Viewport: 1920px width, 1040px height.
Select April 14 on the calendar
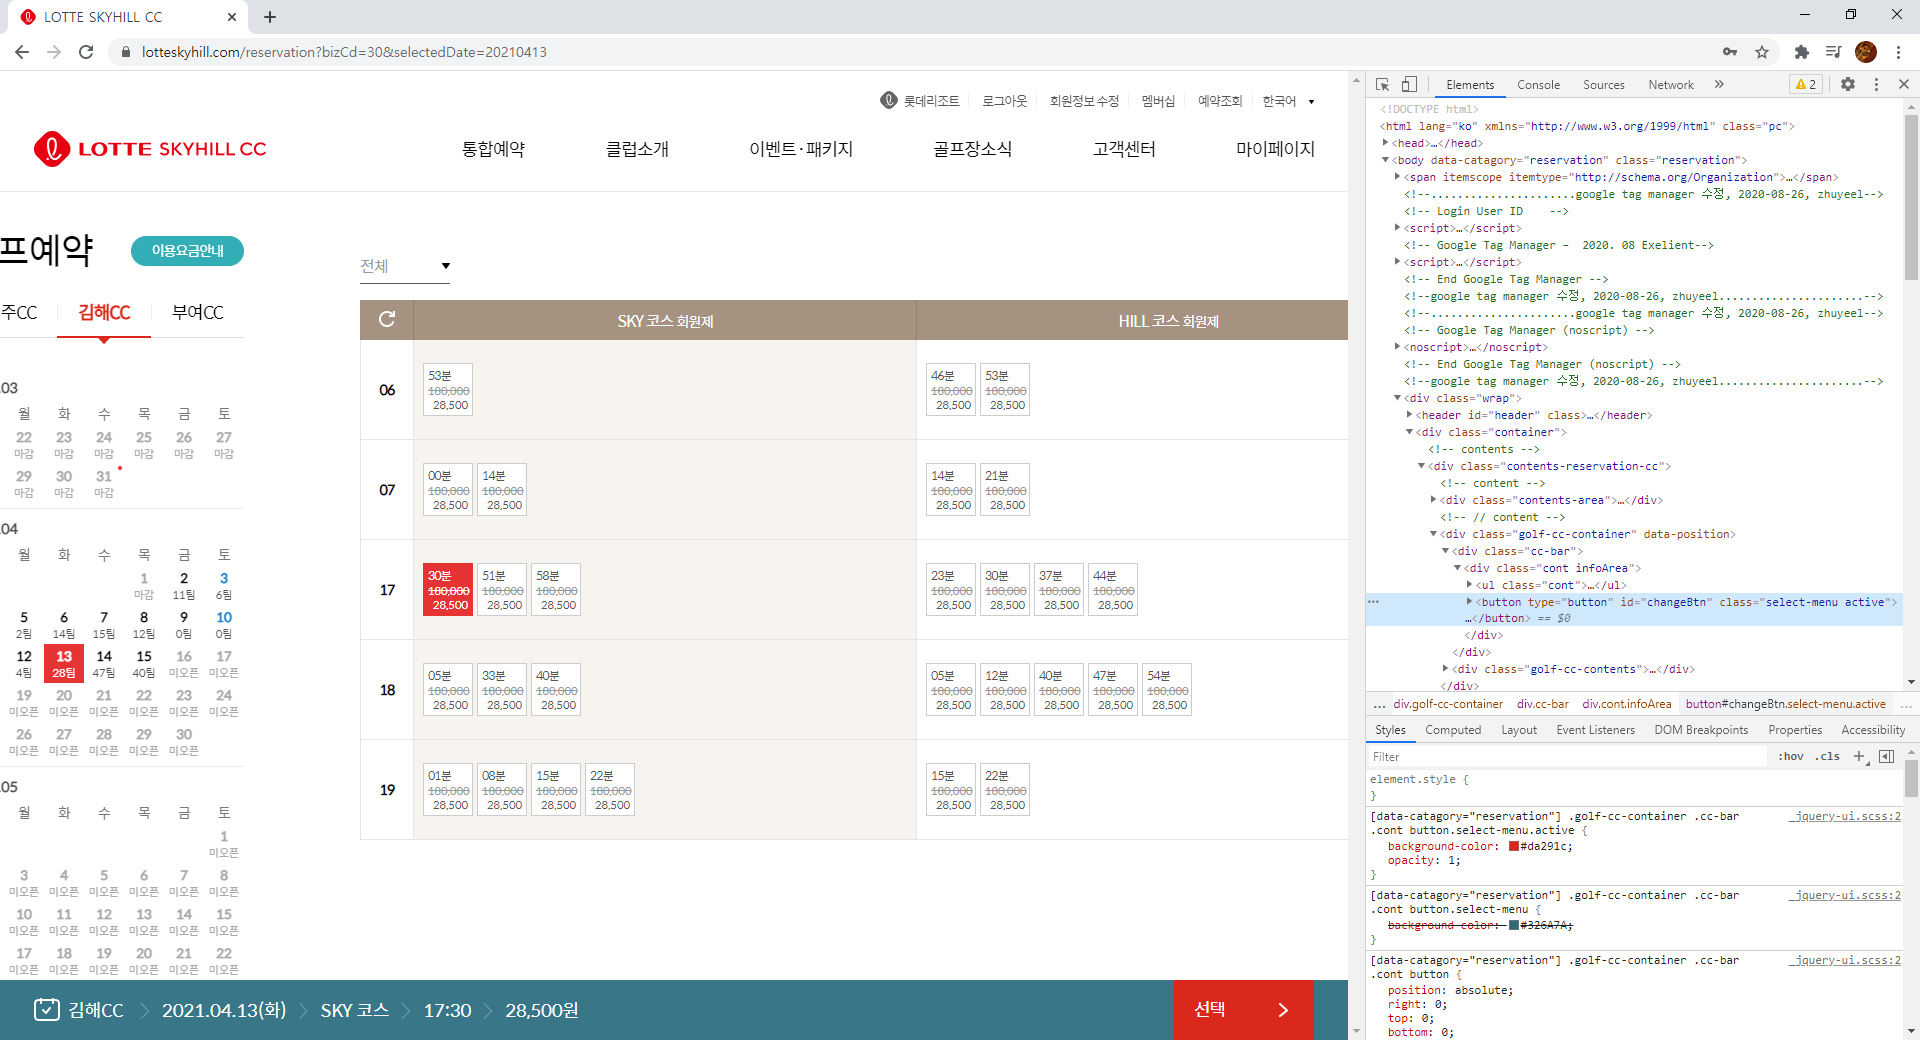(x=104, y=664)
